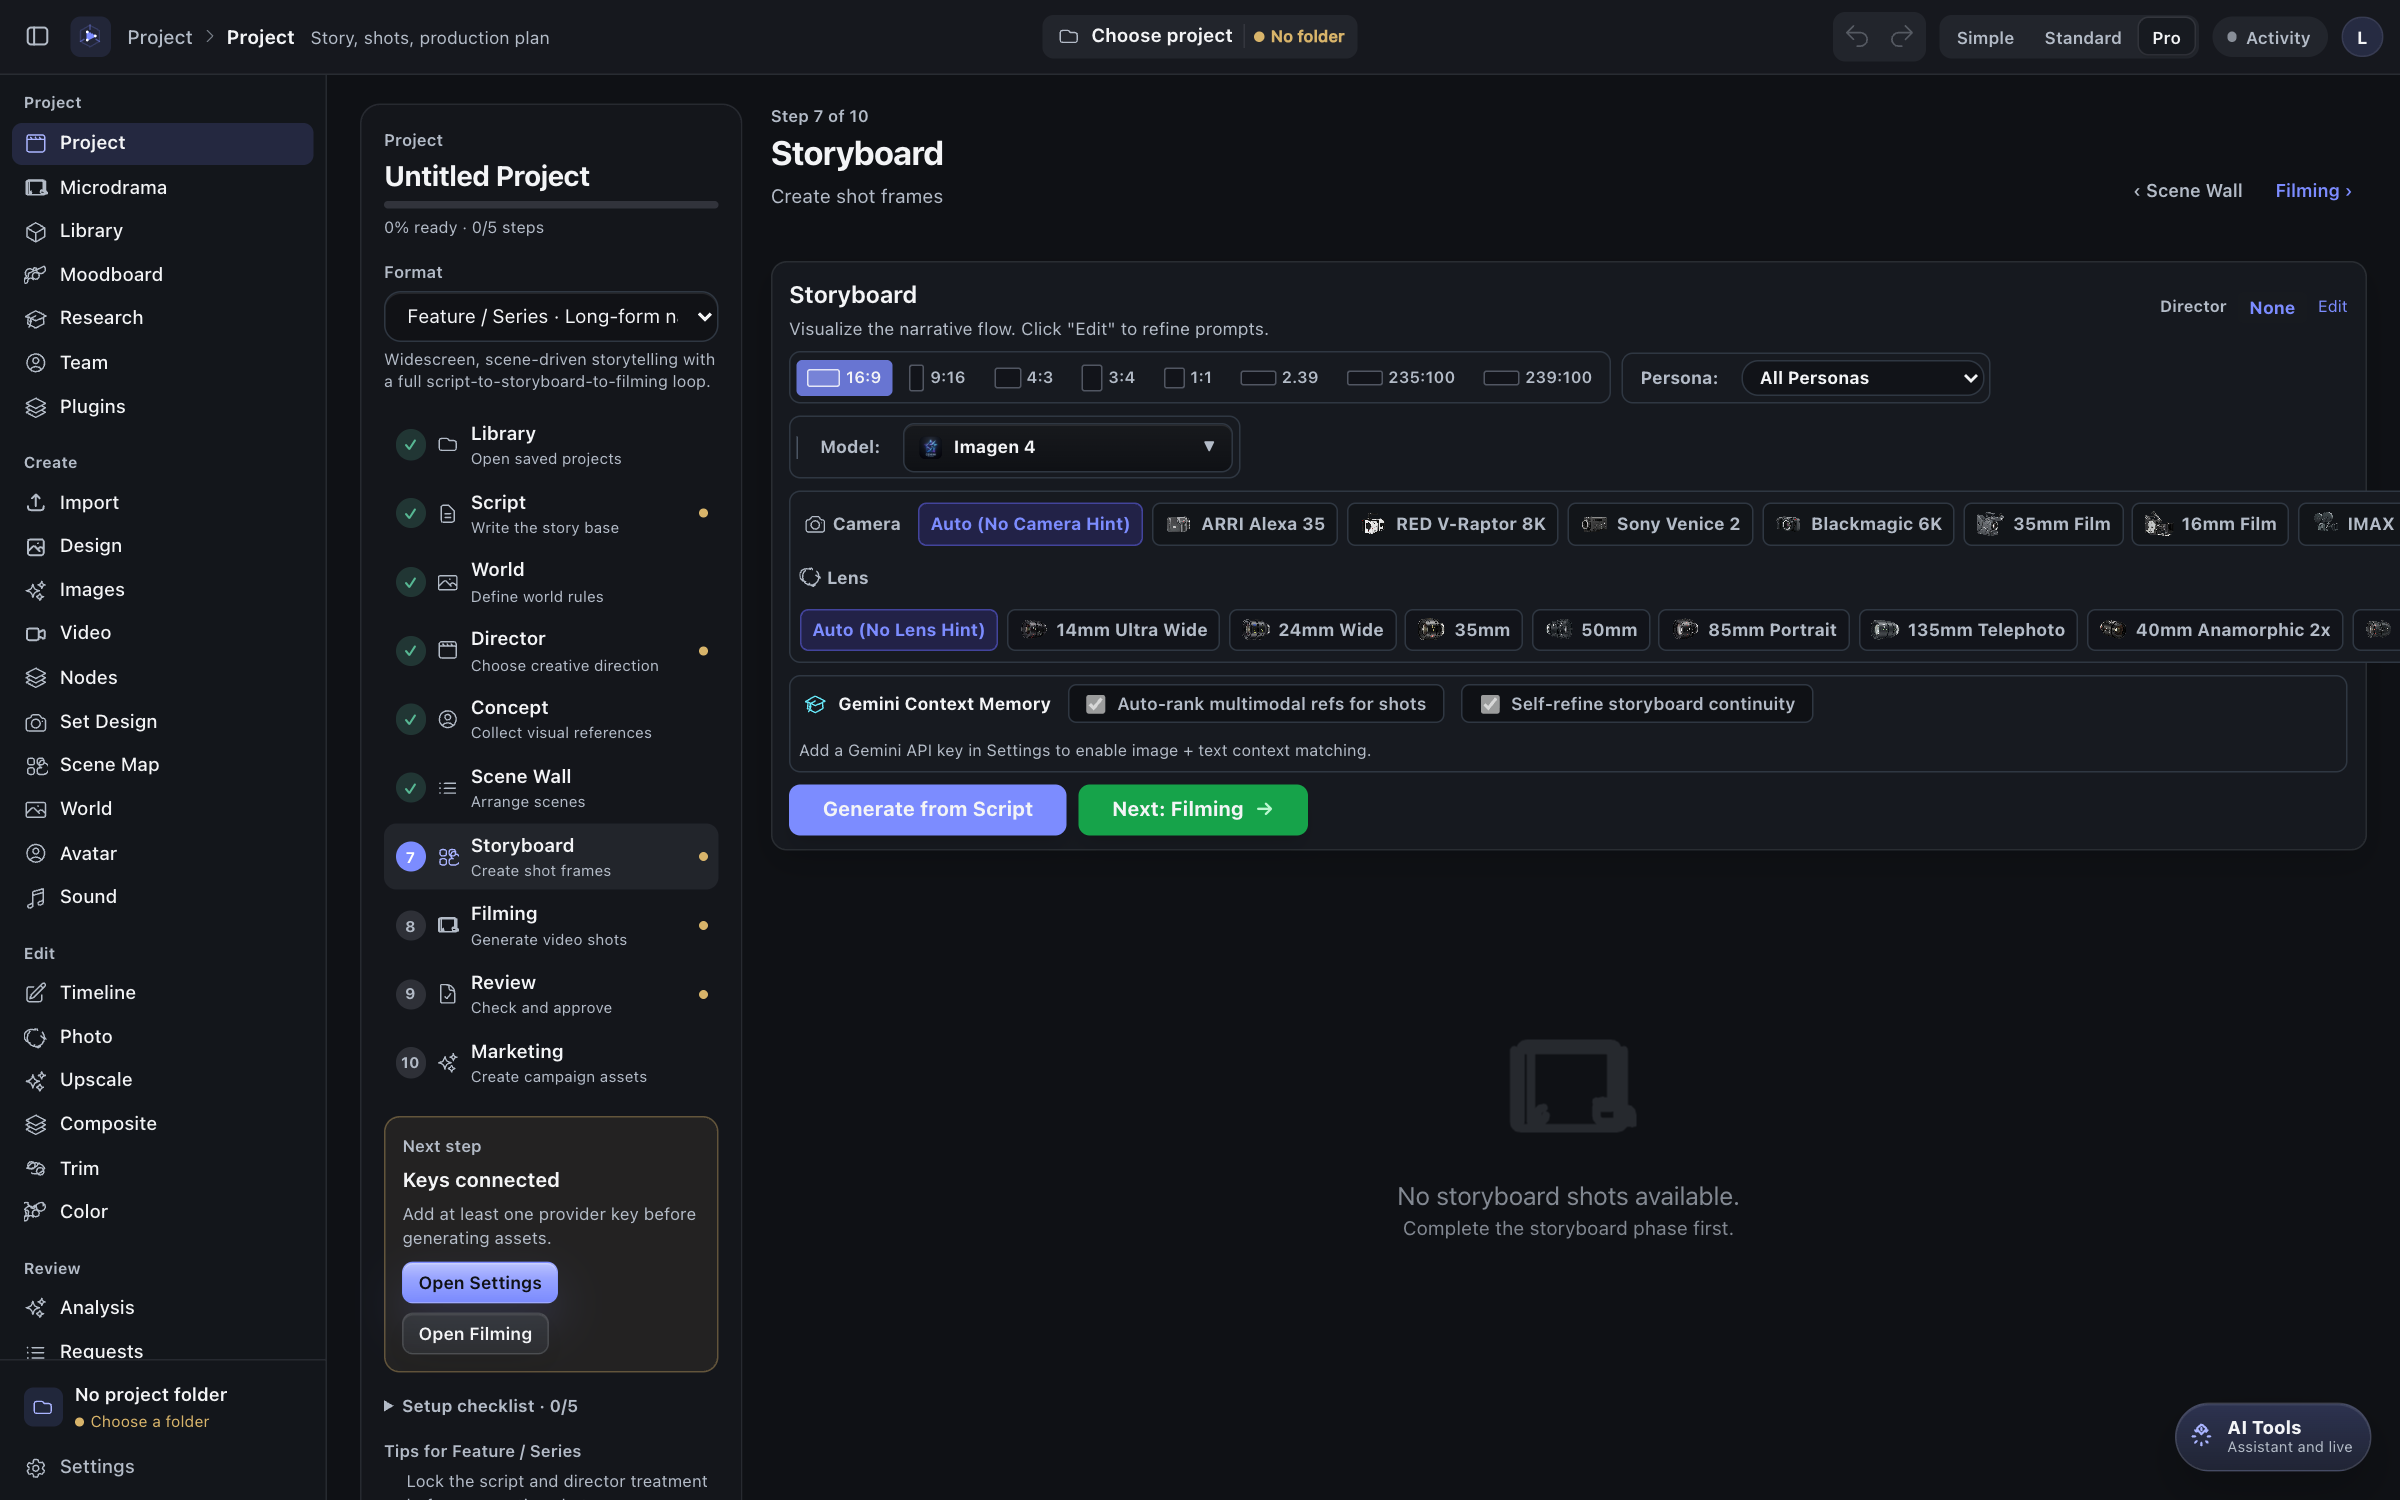Select the 2.39 aspect ratio
This screenshot has height=1500, width=2400.
tap(1279, 377)
